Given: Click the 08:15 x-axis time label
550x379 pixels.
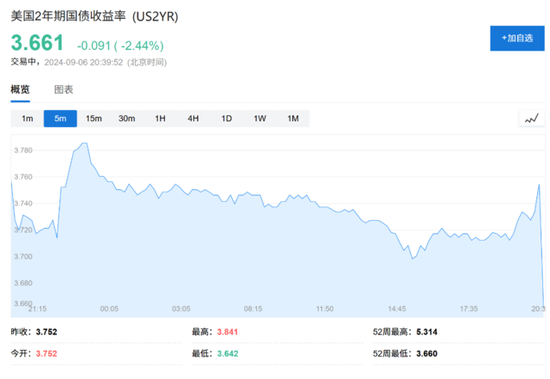Looking at the screenshot, I should click(253, 309).
